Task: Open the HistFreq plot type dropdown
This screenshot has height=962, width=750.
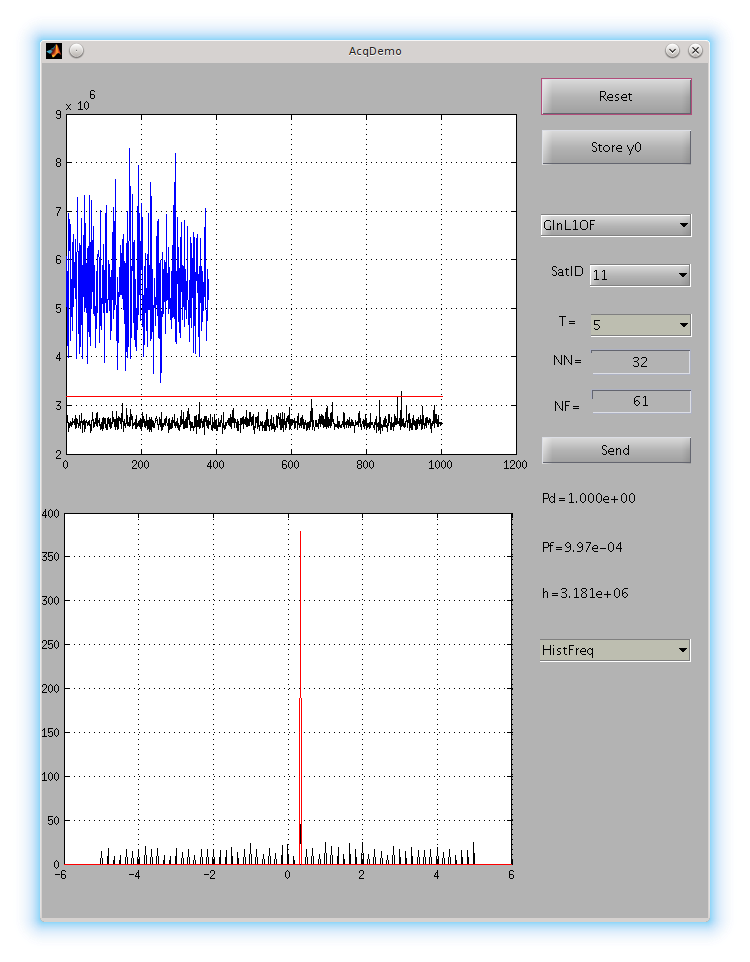Action: click(x=615, y=651)
